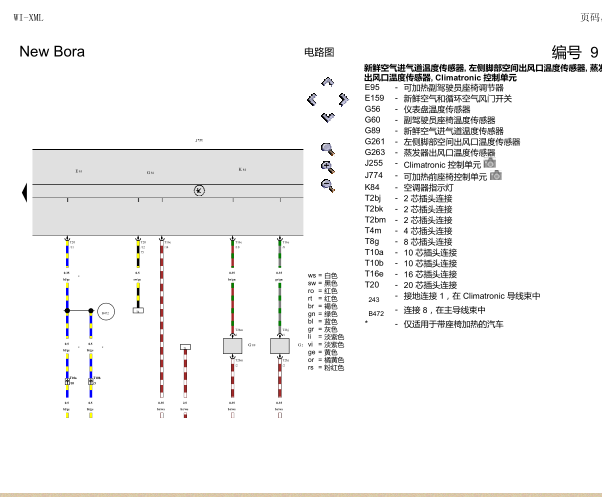Select legend row G60 副驾驶员座椅温度传感器
The height and width of the screenshot is (499, 602).
[x=430, y=120]
